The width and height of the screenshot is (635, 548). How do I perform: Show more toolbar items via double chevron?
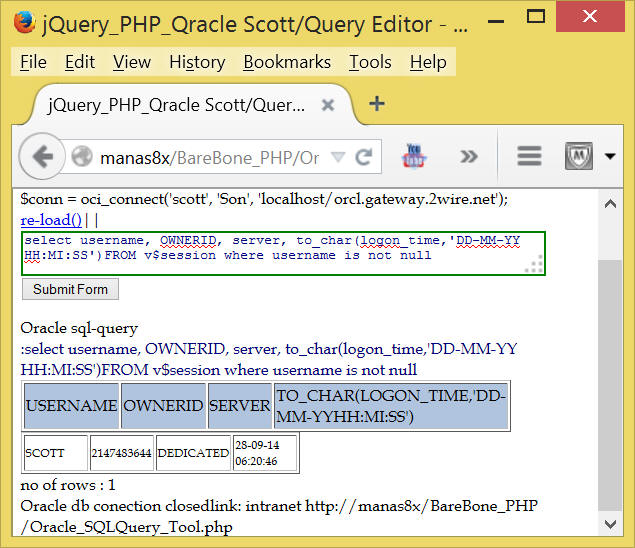click(x=469, y=156)
